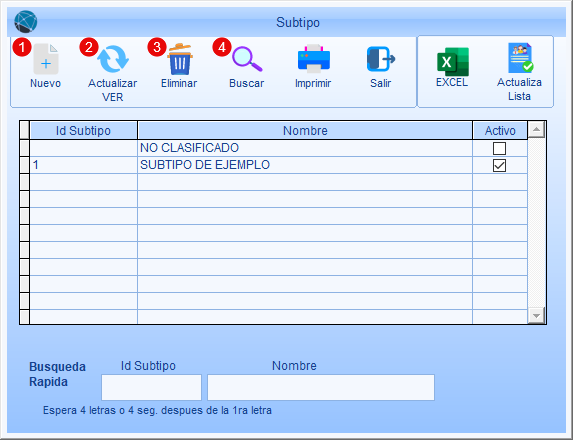Click the Imprimir printer icon
Image resolution: width=573 pixels, height=440 pixels.
pyautogui.click(x=314, y=59)
